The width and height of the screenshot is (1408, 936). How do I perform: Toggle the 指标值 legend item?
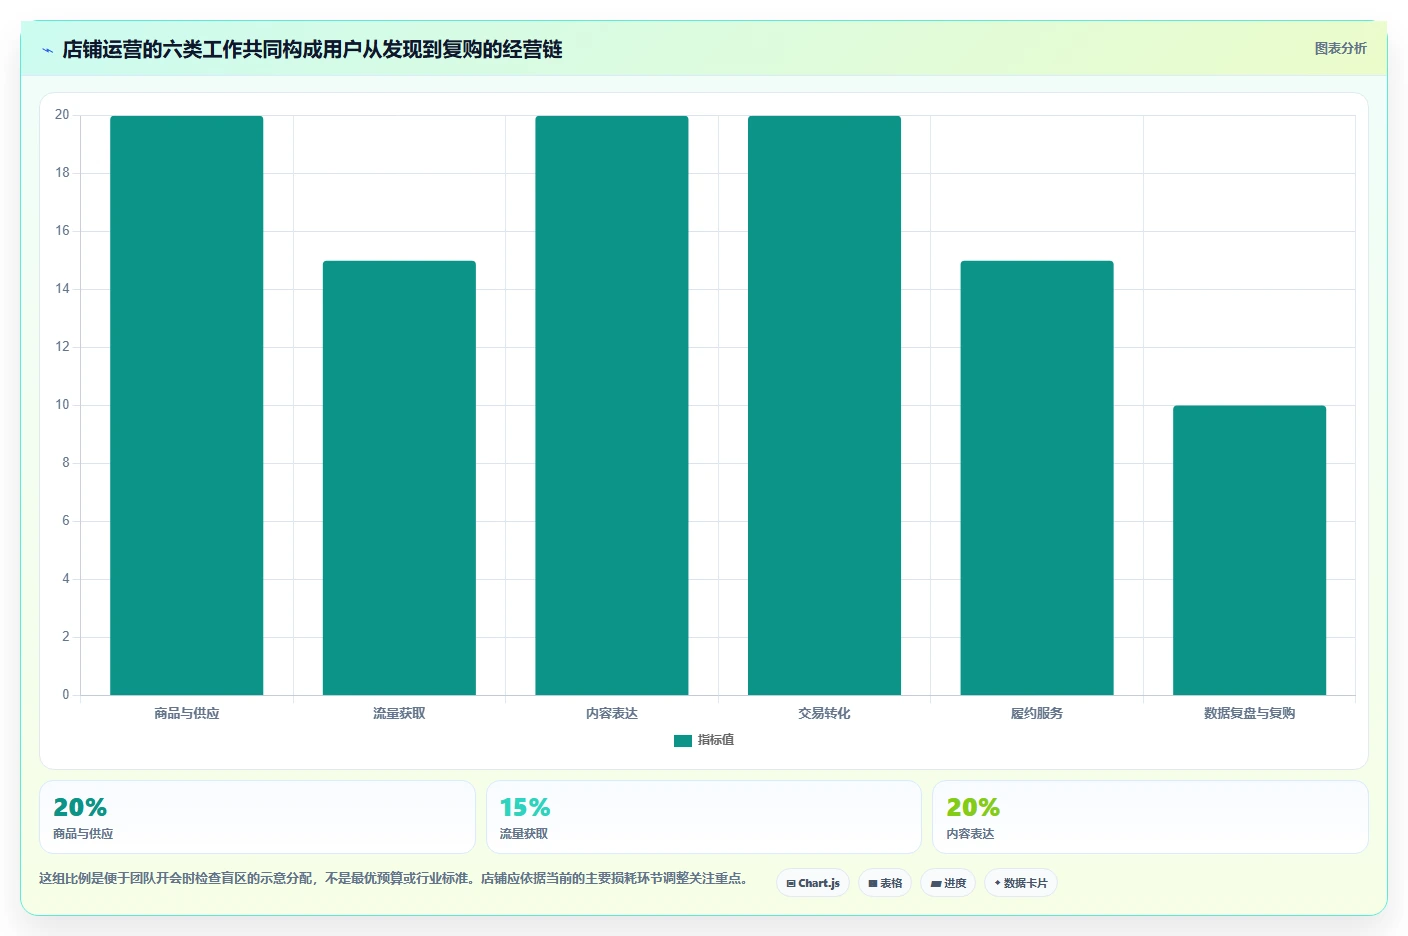(x=704, y=740)
